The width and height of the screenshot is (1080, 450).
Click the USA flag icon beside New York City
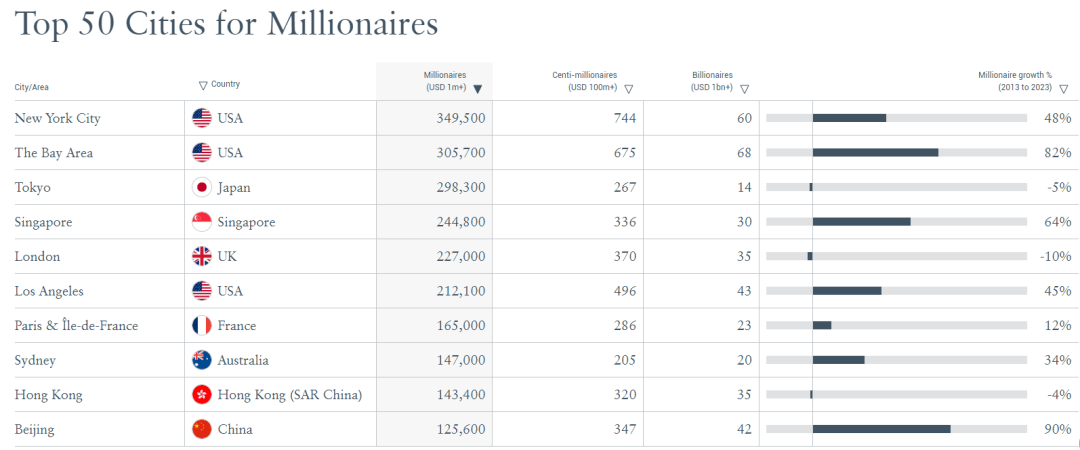[202, 118]
